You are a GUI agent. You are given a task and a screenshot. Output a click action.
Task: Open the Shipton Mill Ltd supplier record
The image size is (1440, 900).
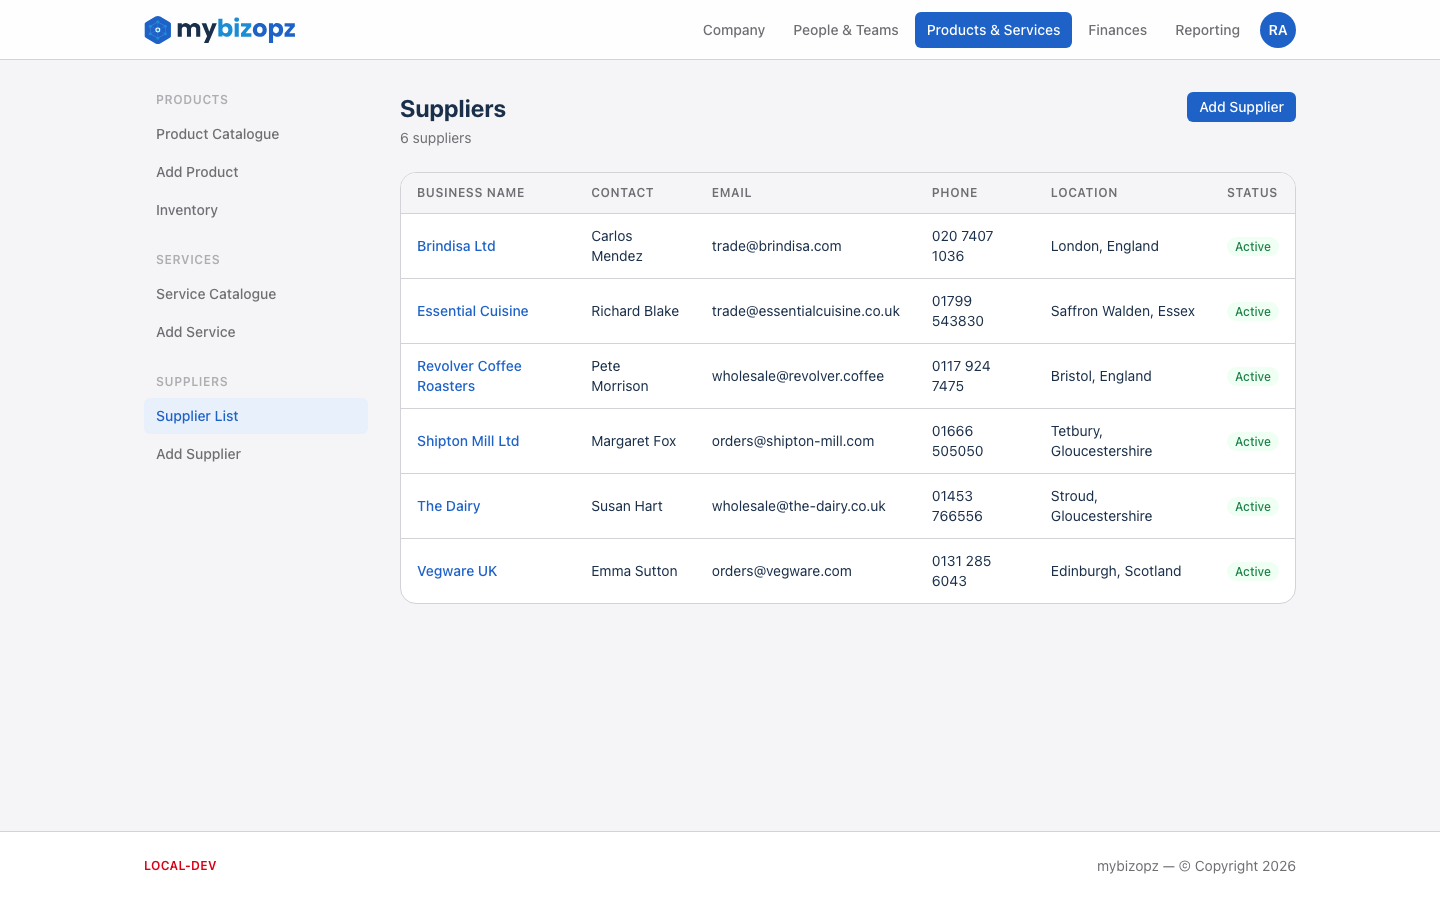pos(468,441)
